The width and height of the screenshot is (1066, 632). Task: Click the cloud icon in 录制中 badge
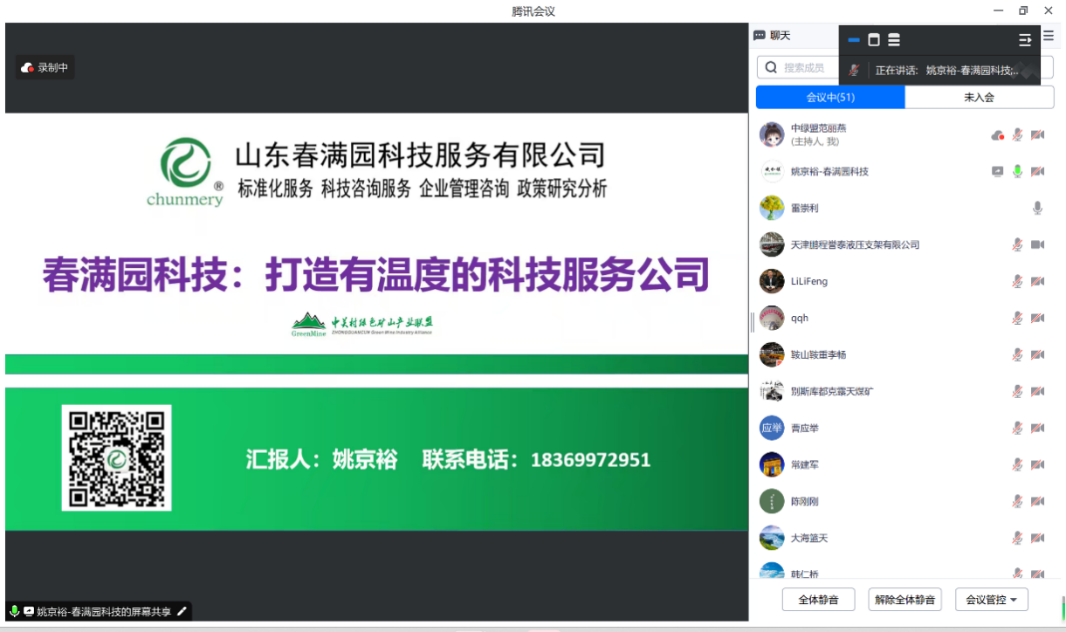pos(27,67)
